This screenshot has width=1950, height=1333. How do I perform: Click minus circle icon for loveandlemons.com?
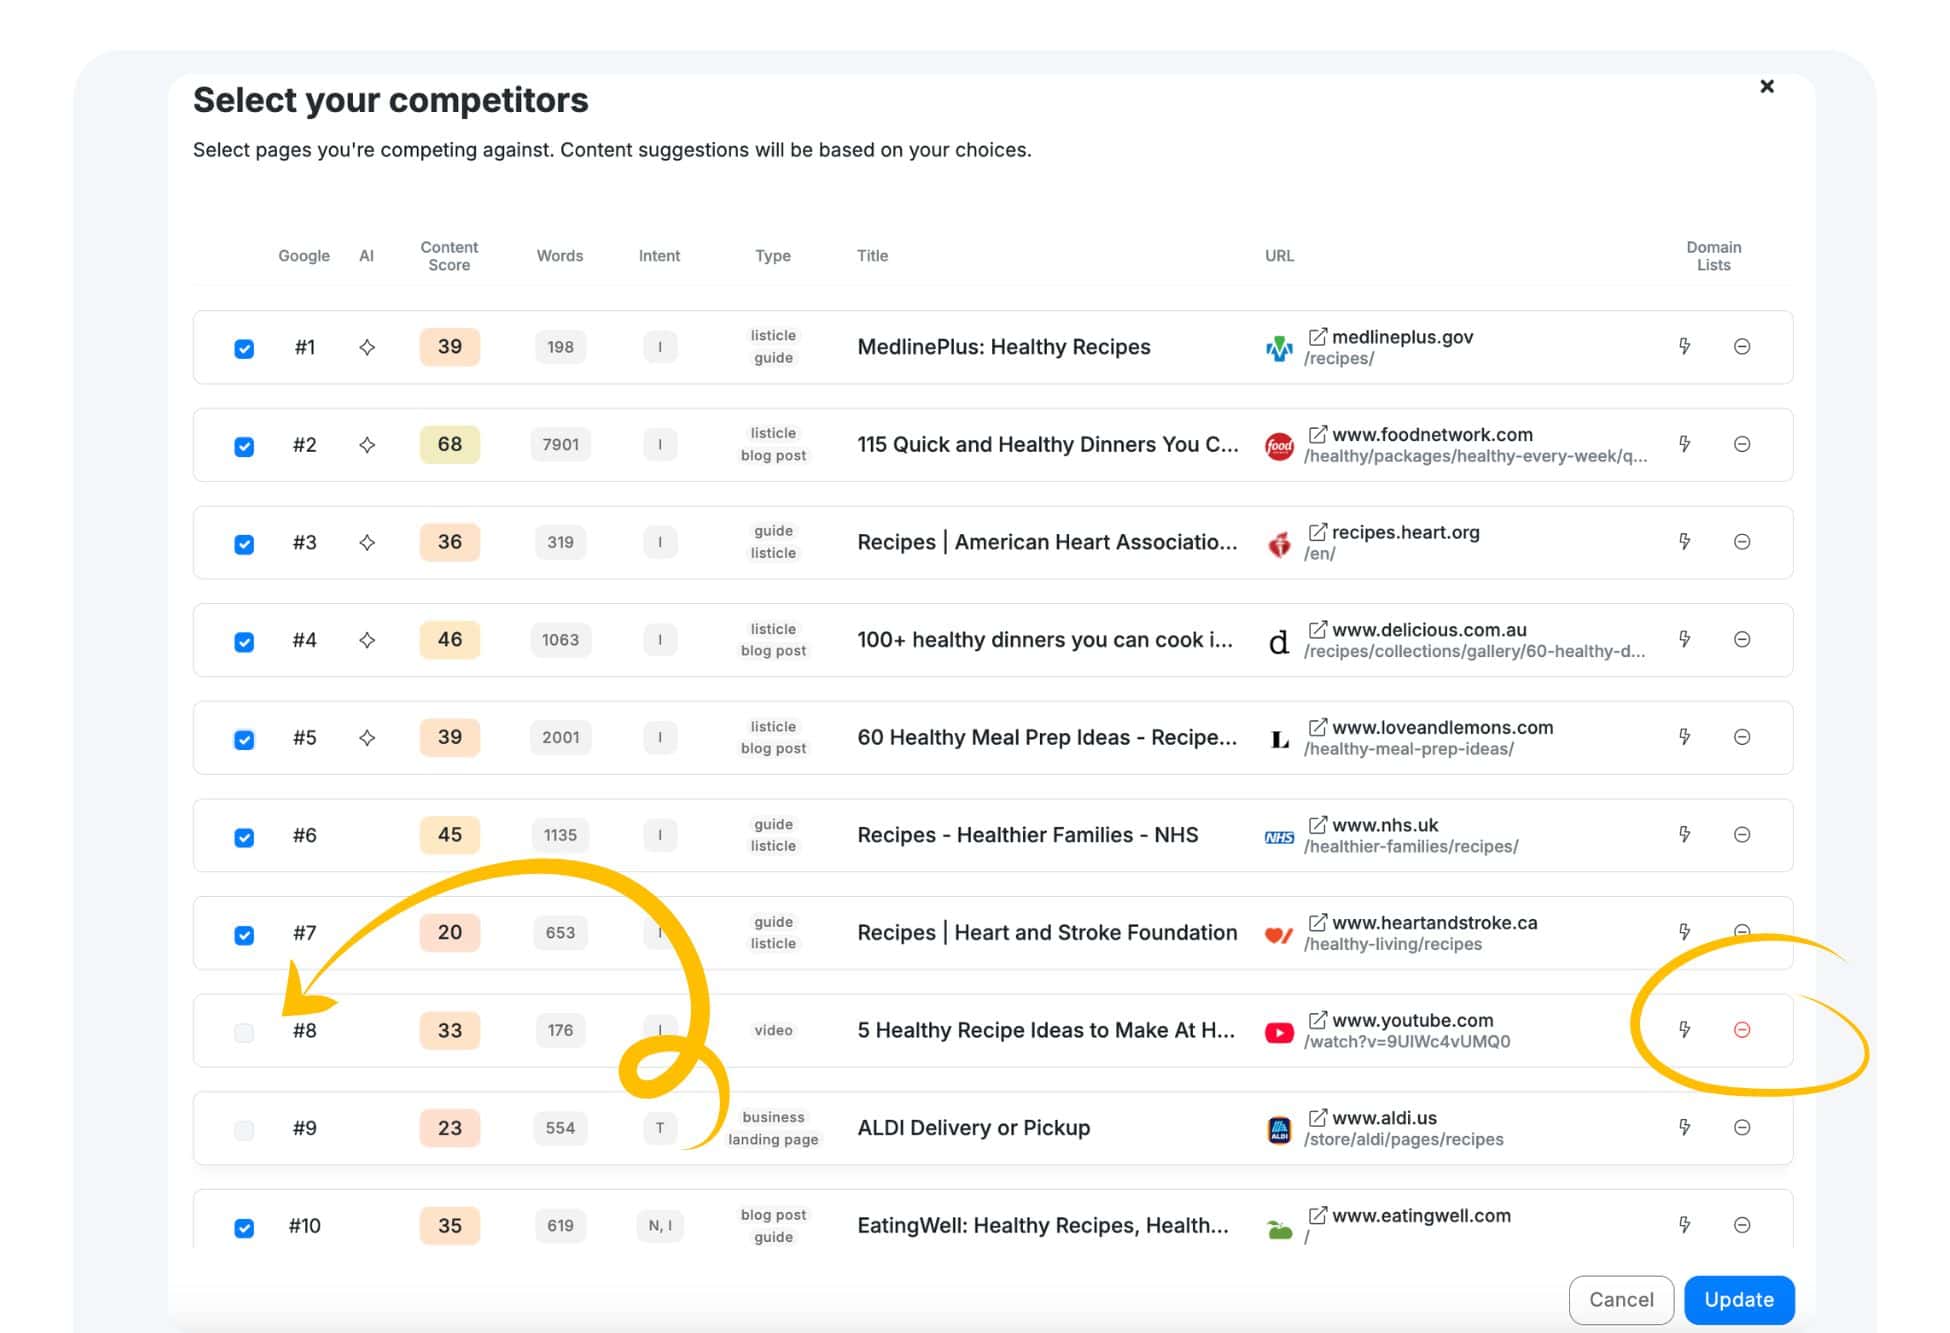[x=1742, y=737]
